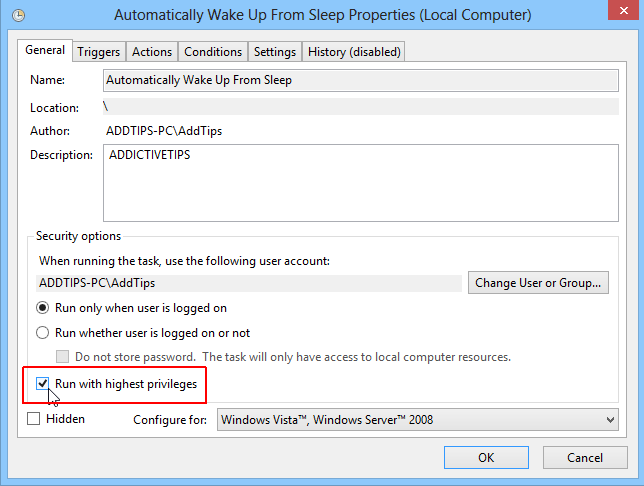The width and height of the screenshot is (644, 486).
Task: Uncheck Run with highest privileges
Action: 43,383
